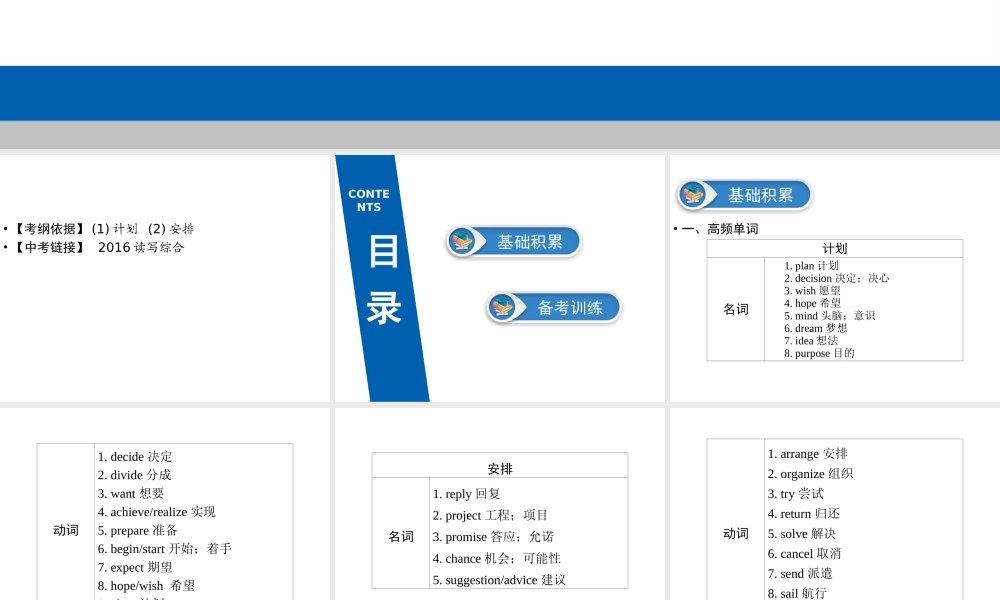Select the row '4. hope 希望'

(812, 303)
